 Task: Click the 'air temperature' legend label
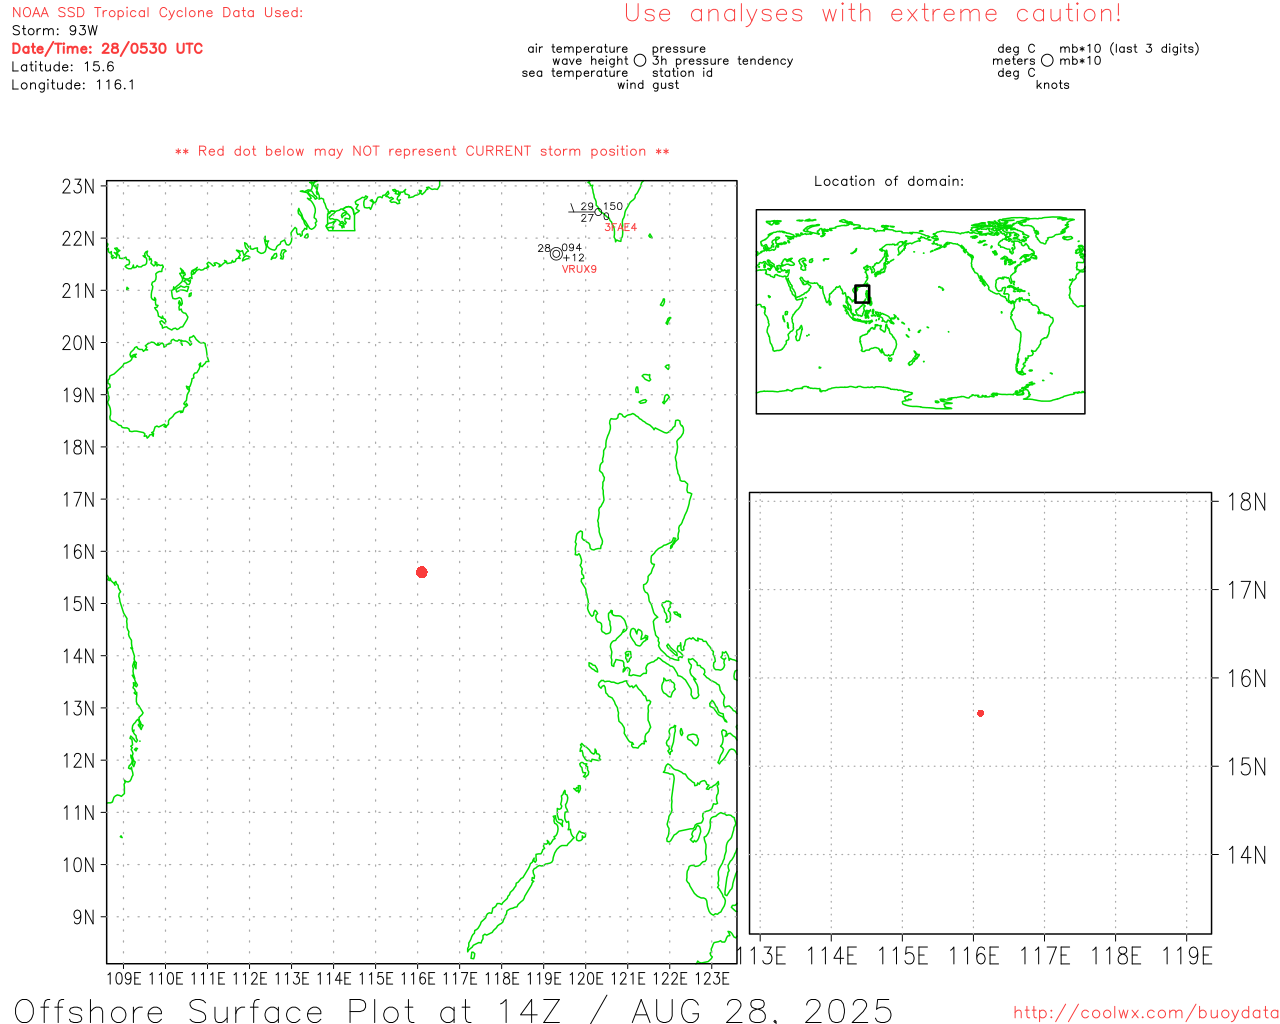tap(578, 49)
